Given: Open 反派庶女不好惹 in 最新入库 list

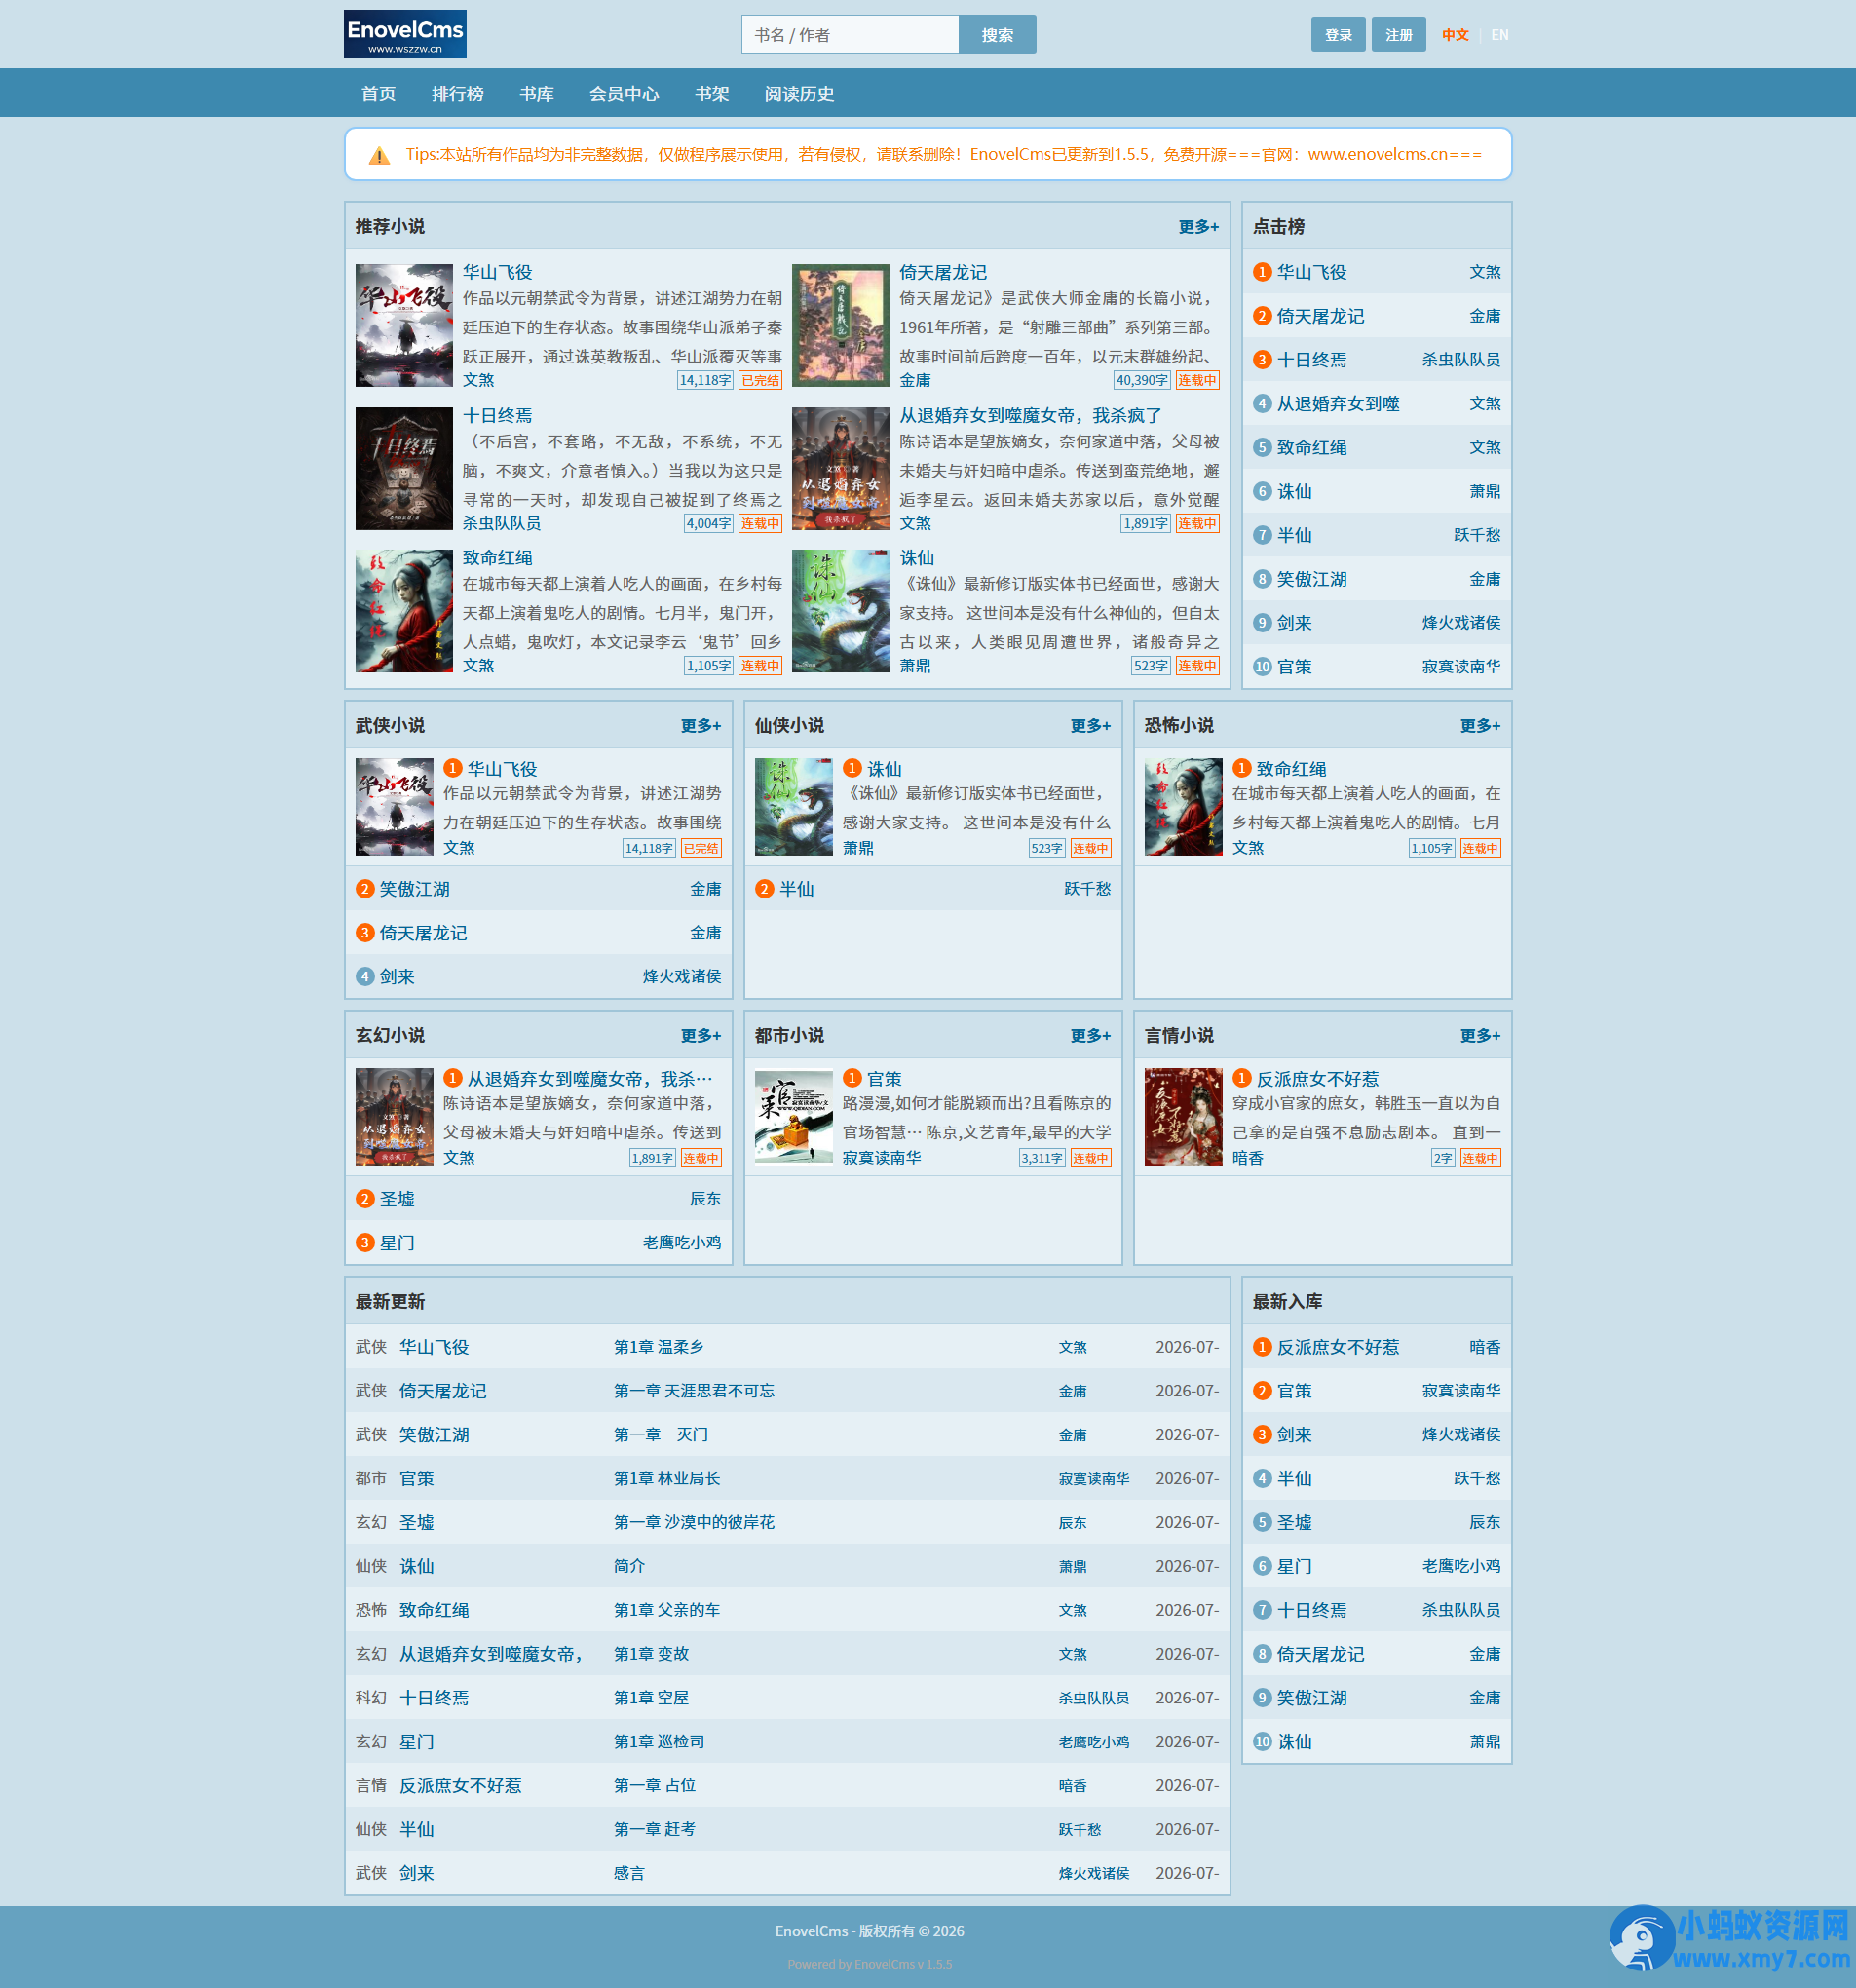Looking at the screenshot, I should (x=1337, y=1348).
